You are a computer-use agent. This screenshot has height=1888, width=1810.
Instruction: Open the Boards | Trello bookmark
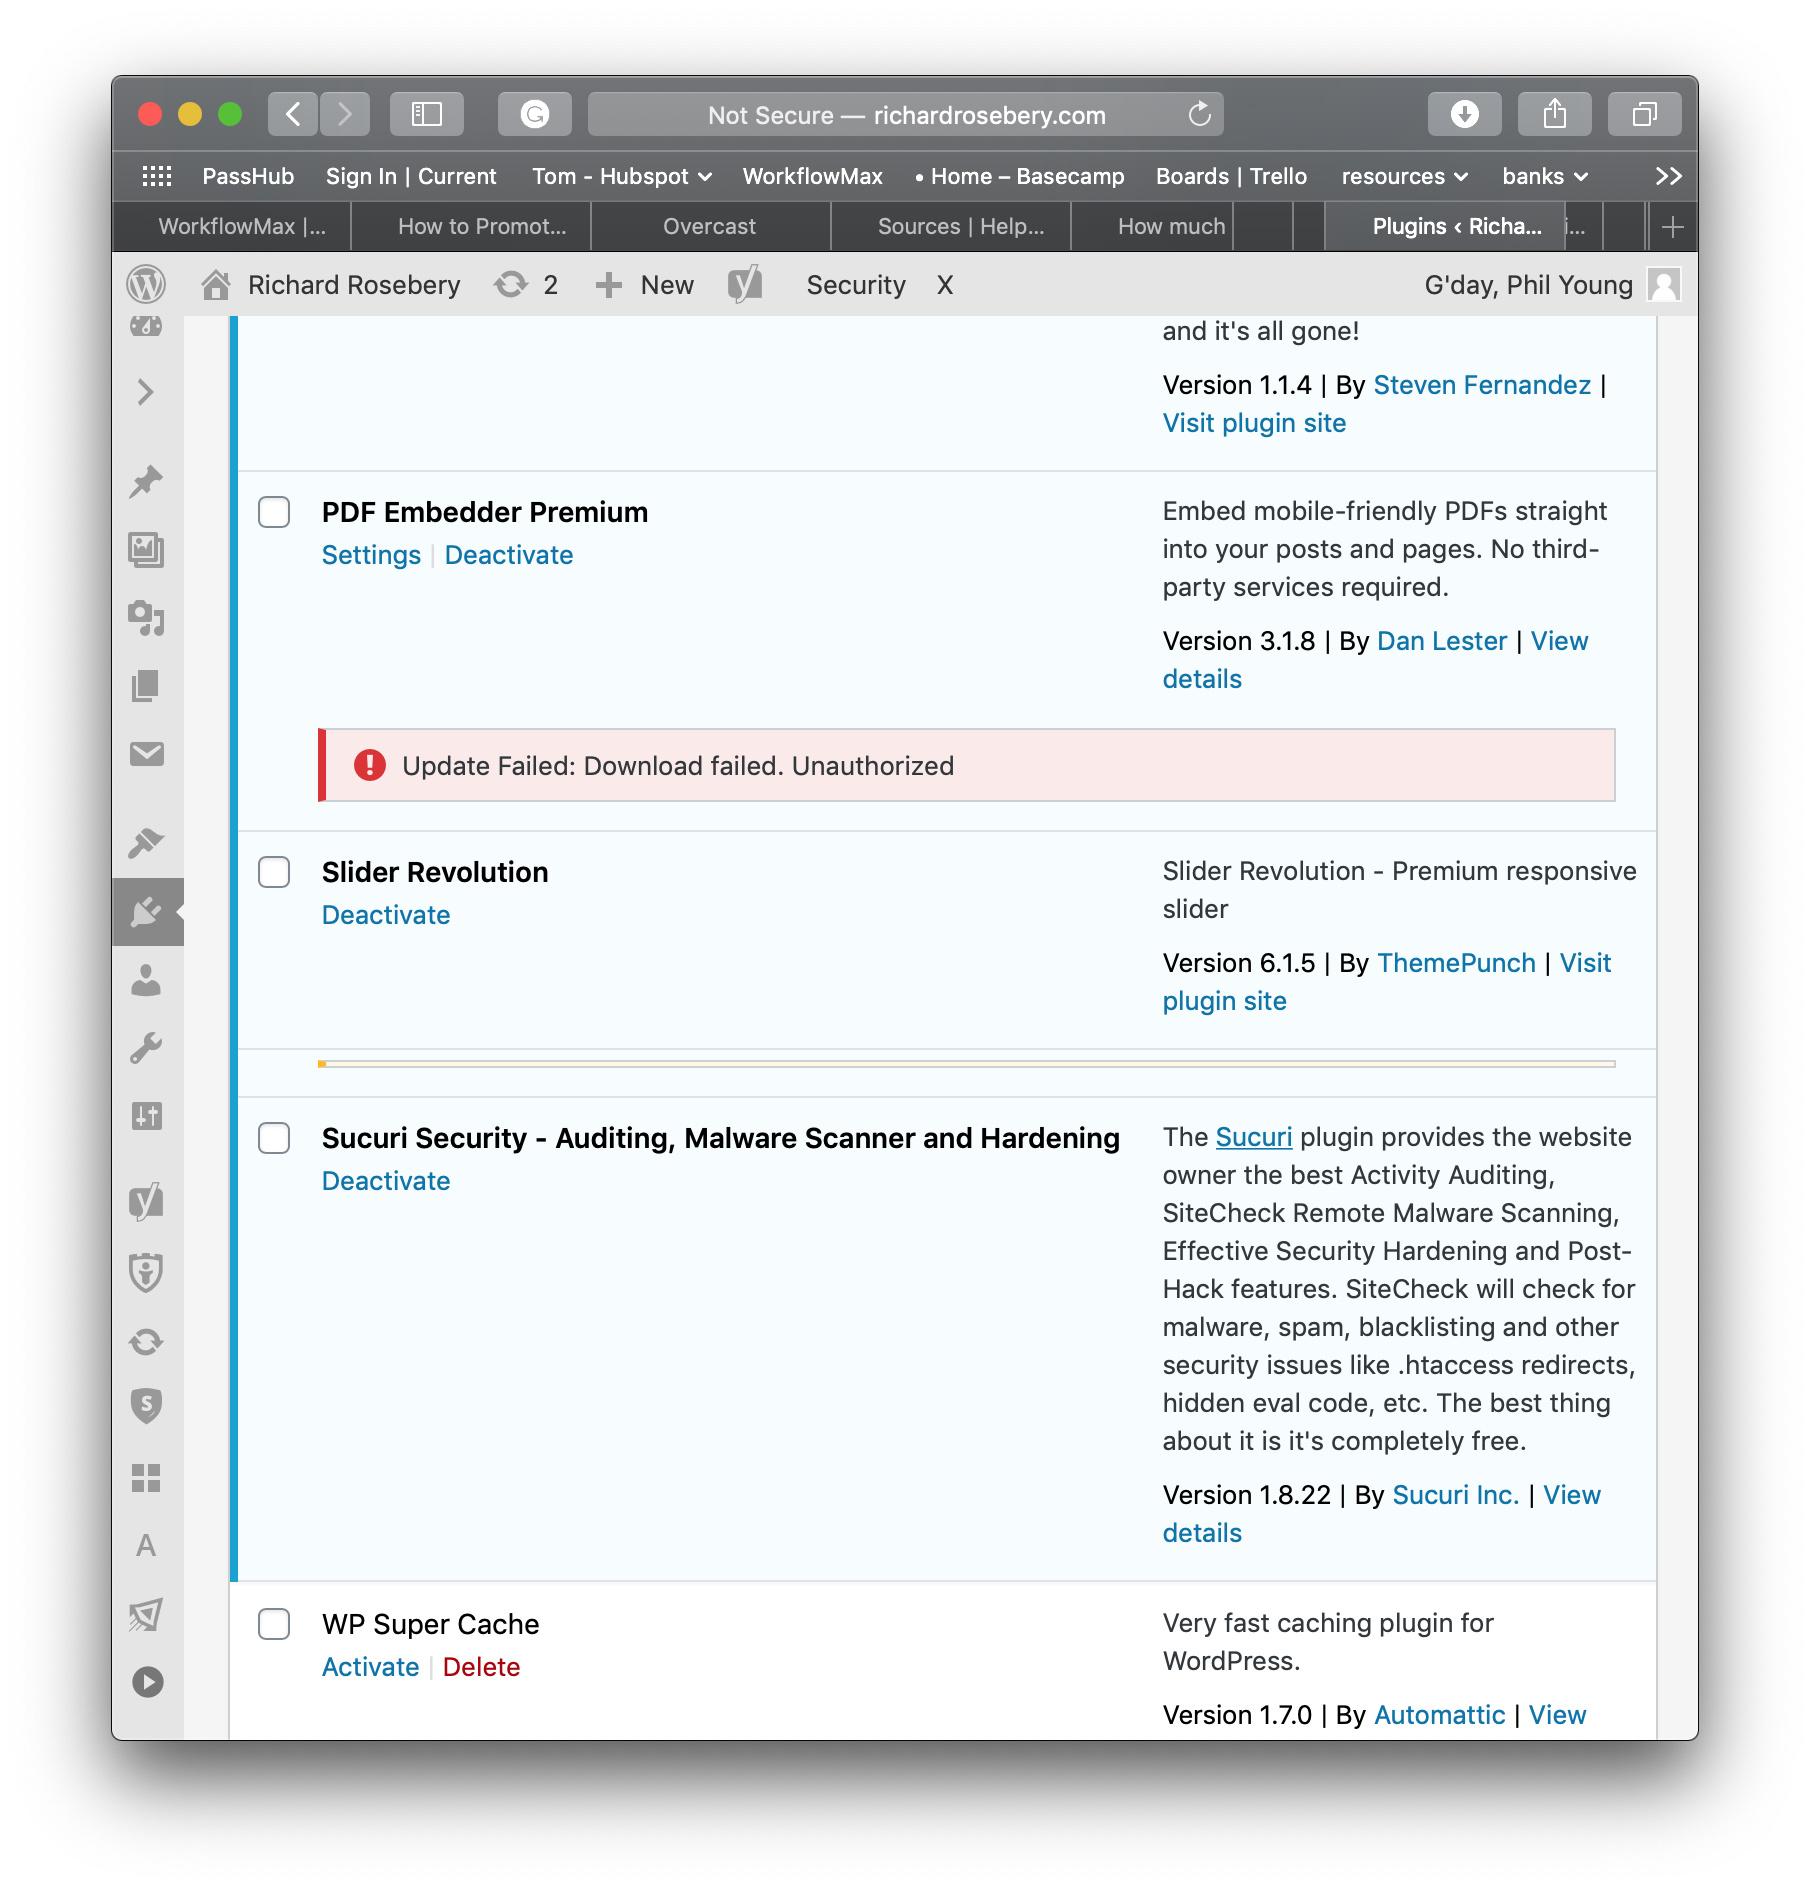tap(1232, 176)
